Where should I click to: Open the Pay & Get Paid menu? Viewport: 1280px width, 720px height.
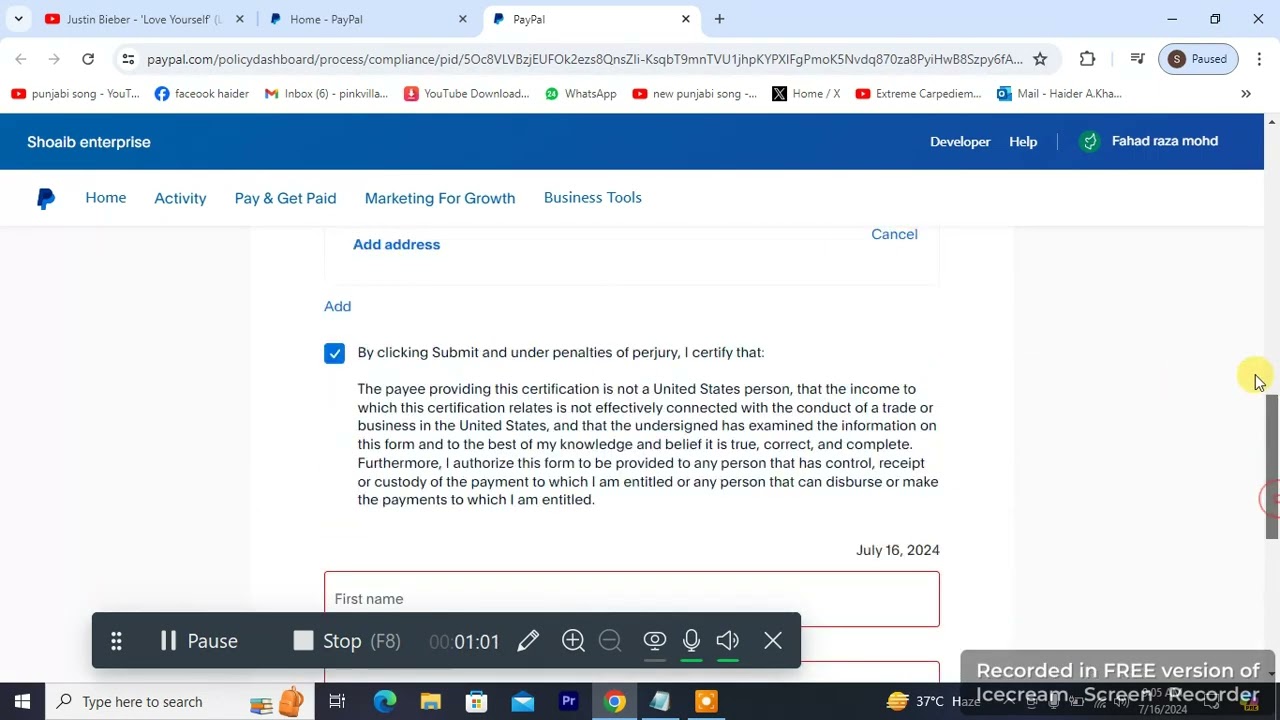(x=285, y=198)
